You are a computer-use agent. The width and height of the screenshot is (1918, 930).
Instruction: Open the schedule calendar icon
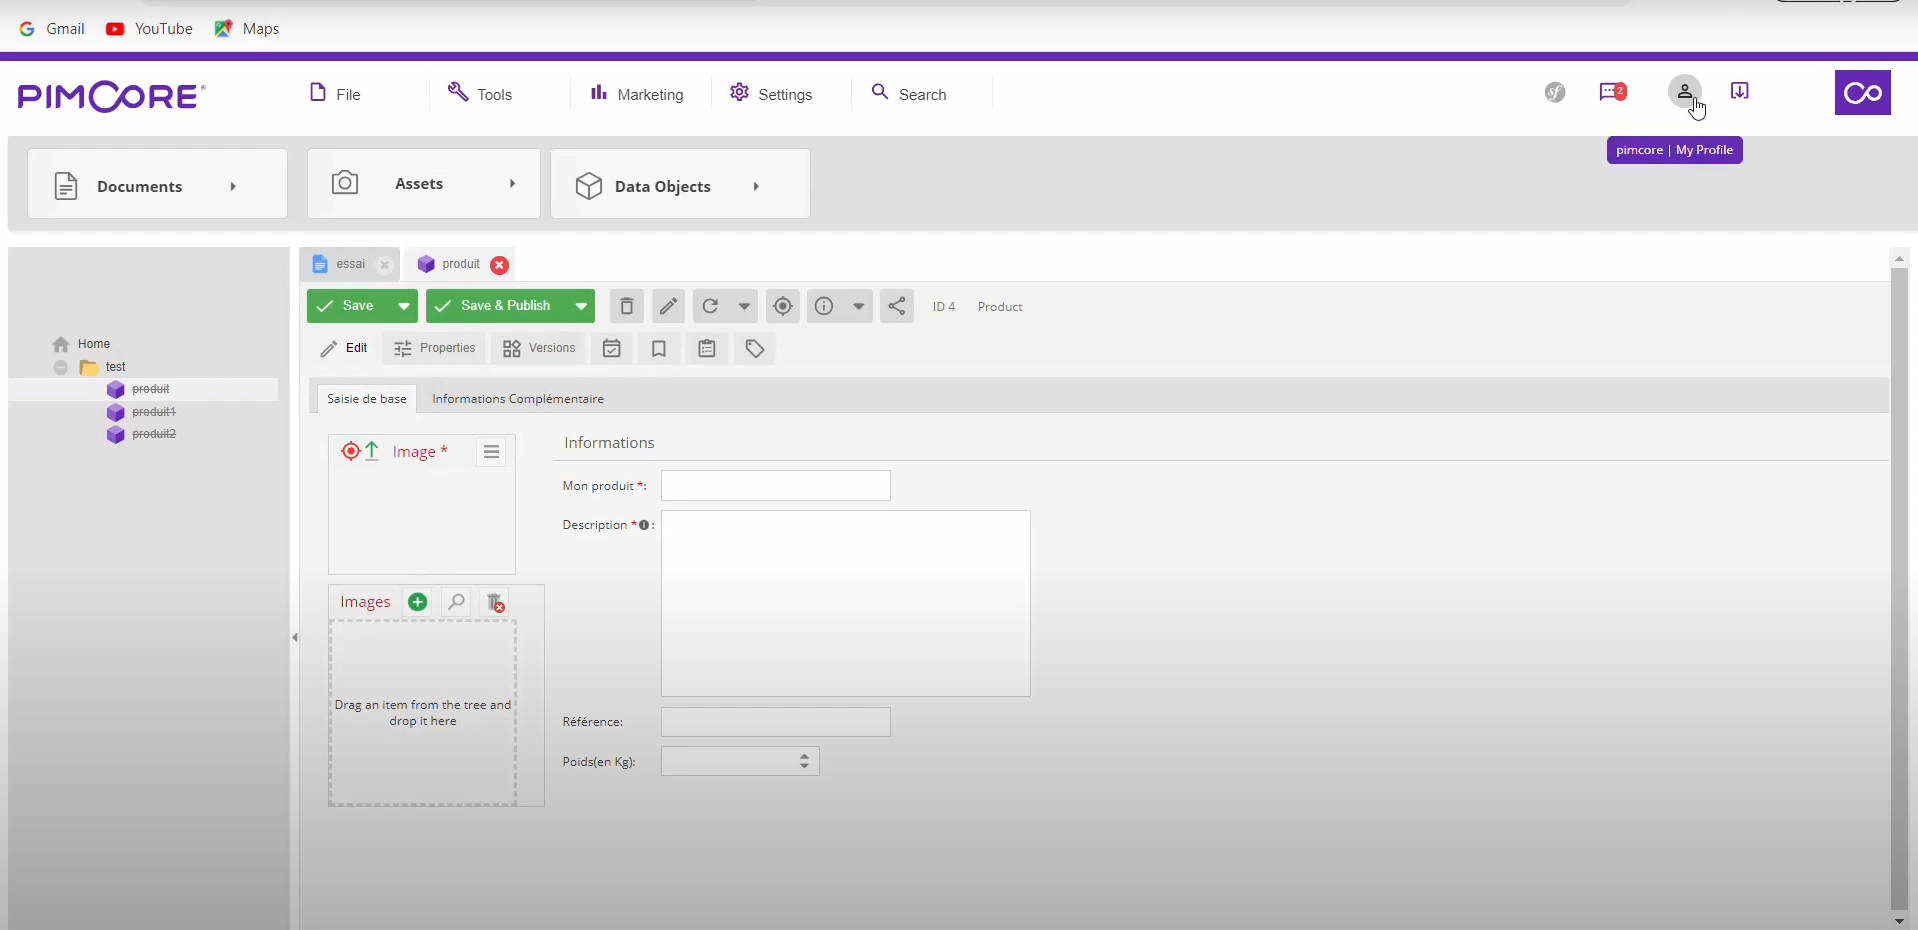(610, 348)
